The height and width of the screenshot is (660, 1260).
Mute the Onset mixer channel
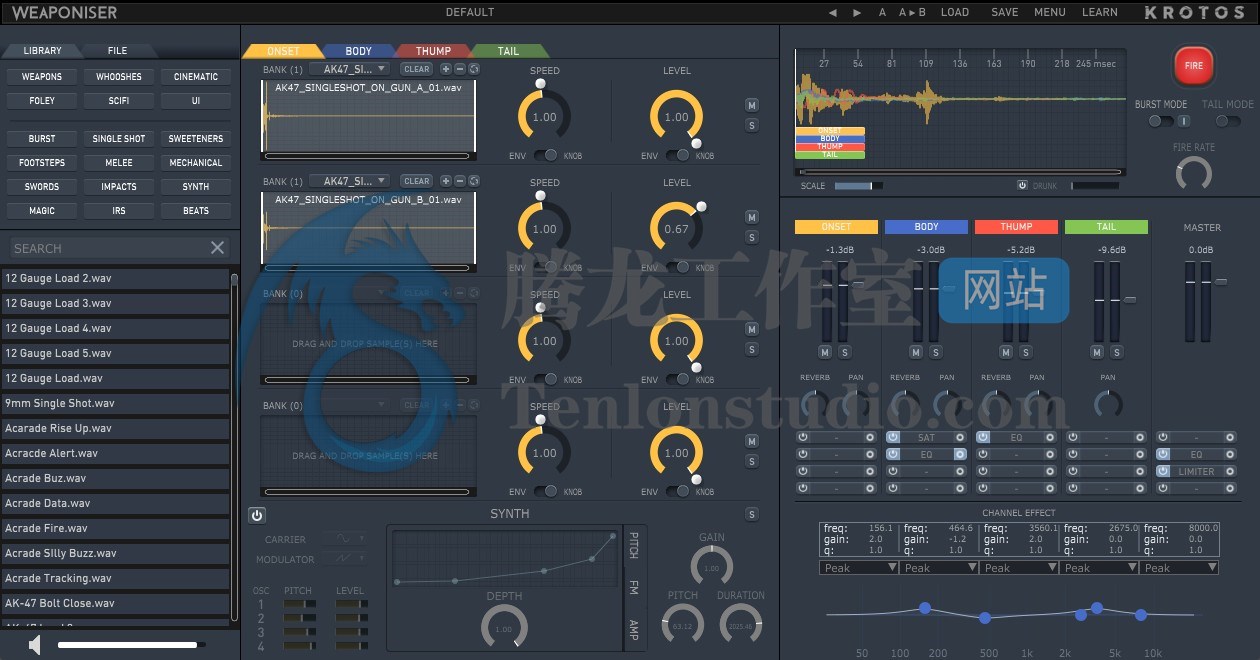825,352
